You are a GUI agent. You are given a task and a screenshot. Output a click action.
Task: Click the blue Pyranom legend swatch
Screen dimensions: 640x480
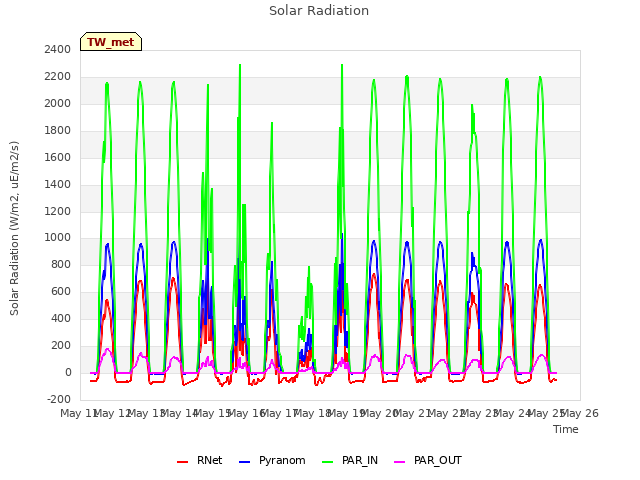tap(244, 462)
